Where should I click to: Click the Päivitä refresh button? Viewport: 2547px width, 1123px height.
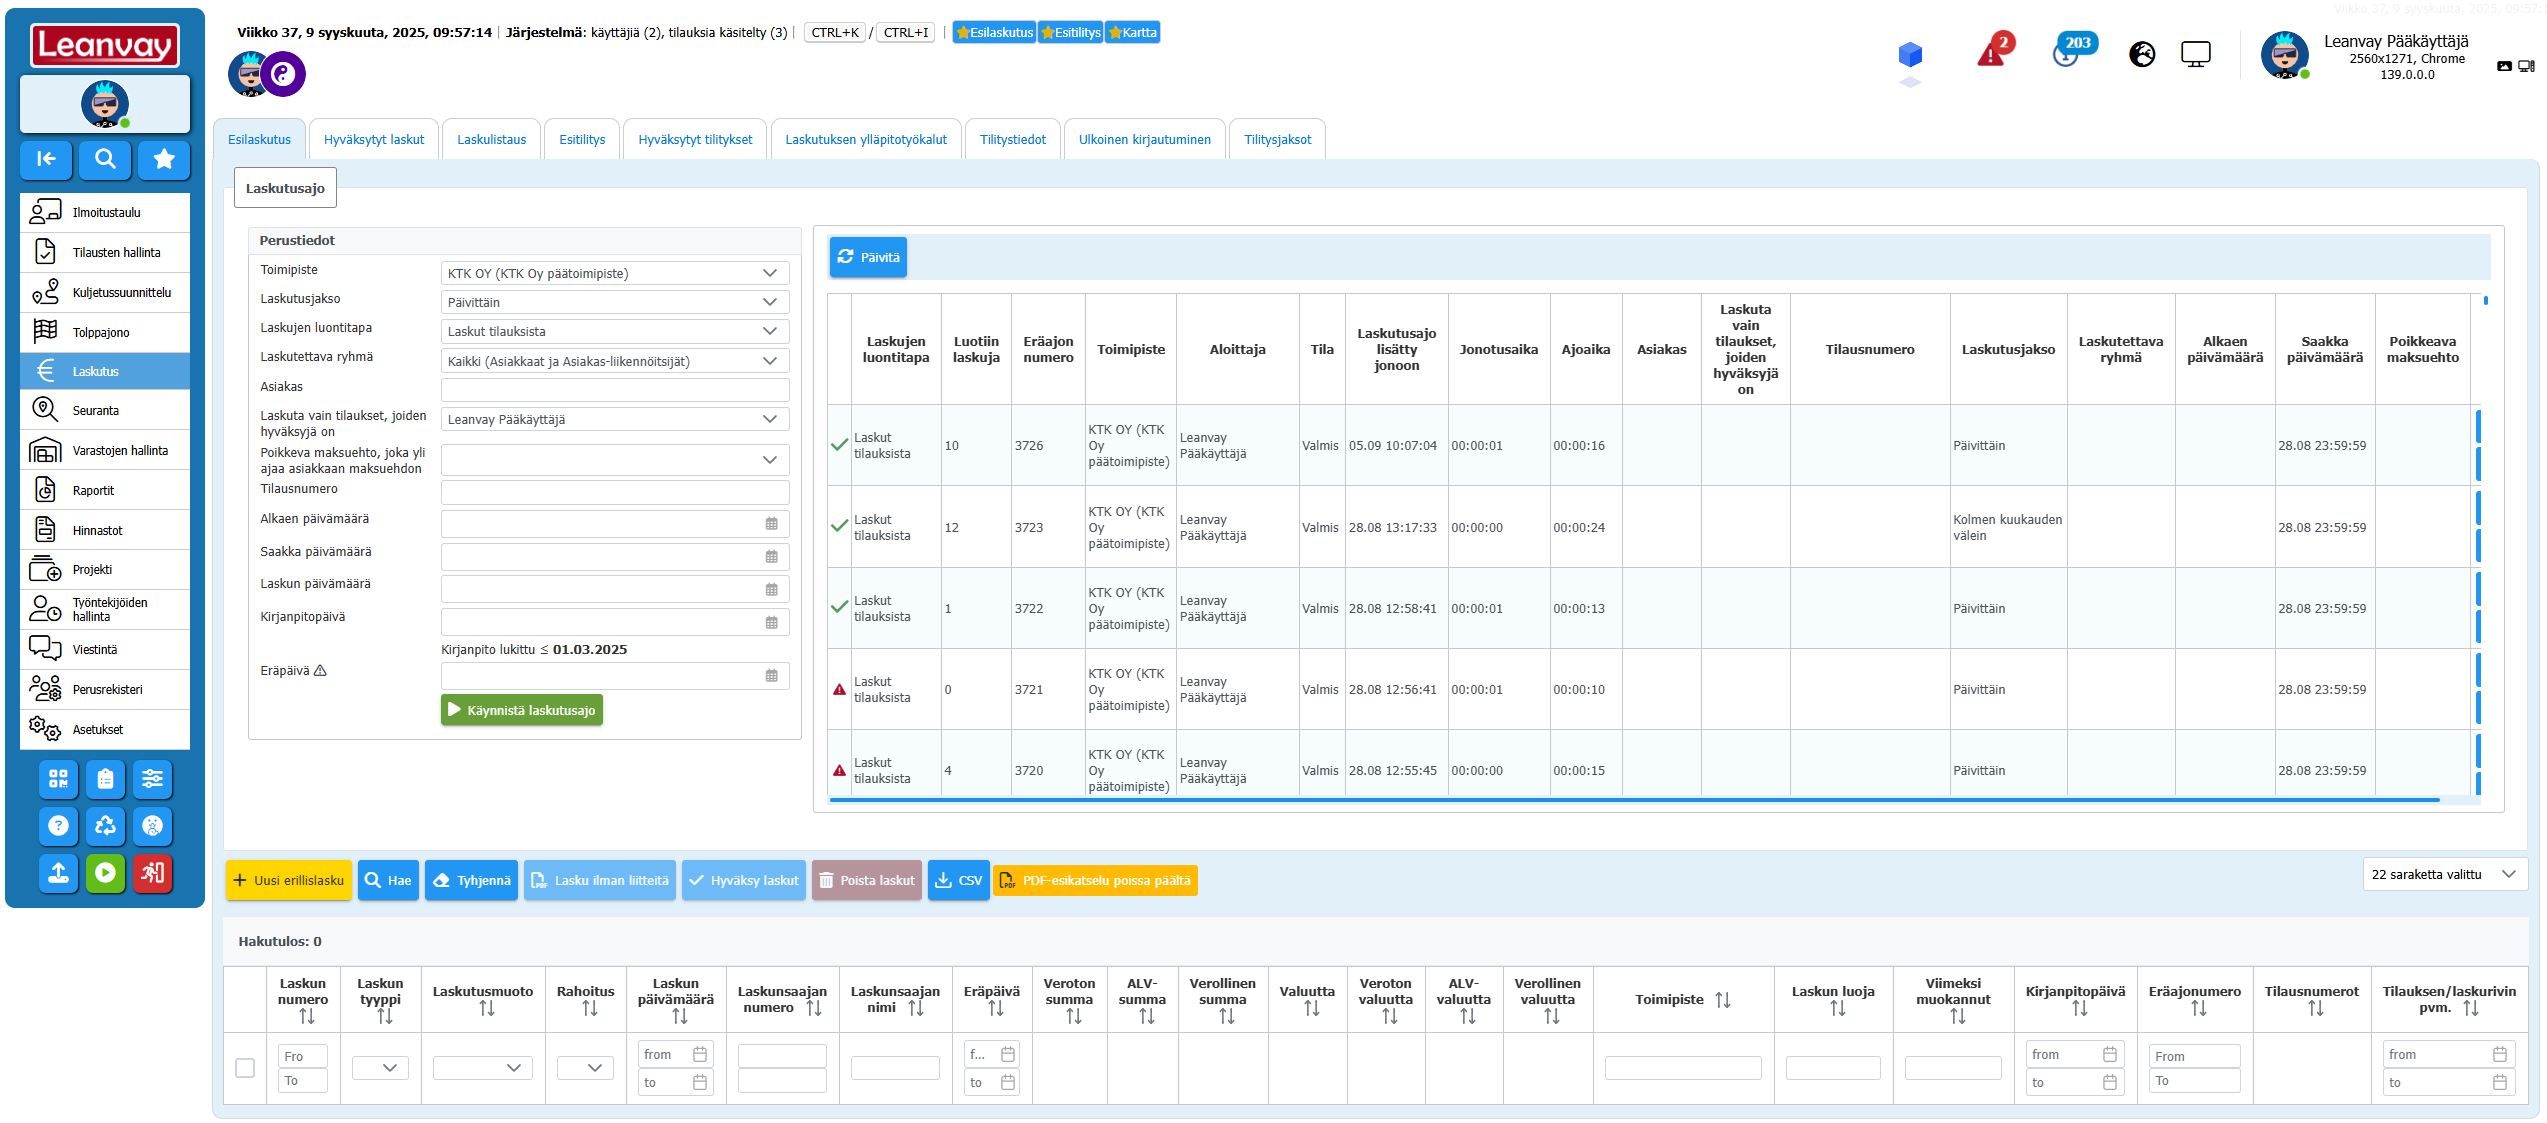click(868, 257)
